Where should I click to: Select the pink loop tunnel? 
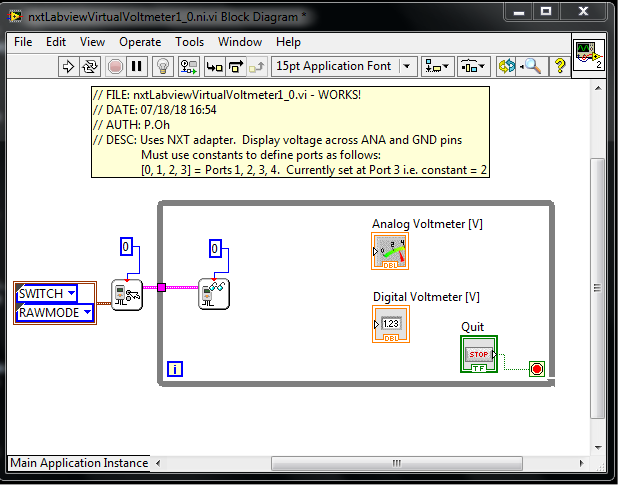161,287
